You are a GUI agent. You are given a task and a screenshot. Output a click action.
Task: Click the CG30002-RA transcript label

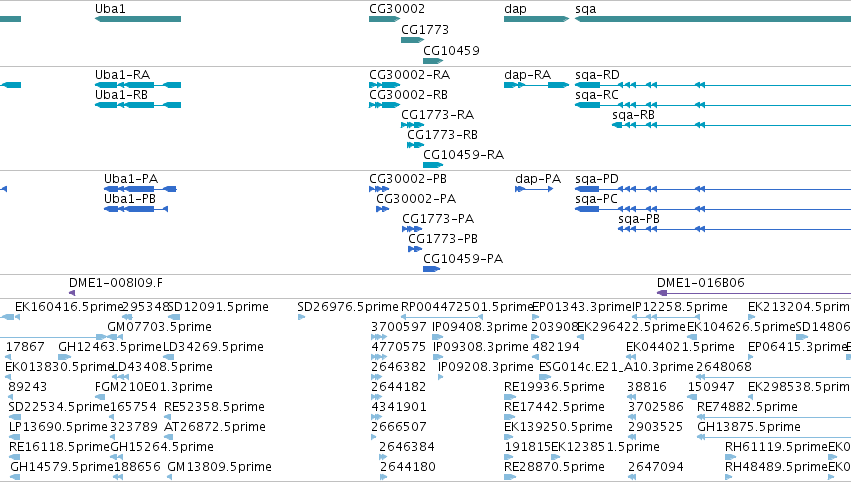point(410,75)
